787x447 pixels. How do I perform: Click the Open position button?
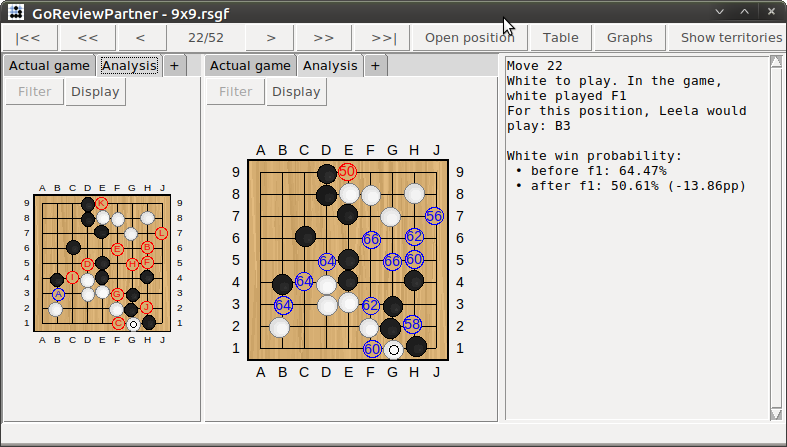[x=469, y=38]
